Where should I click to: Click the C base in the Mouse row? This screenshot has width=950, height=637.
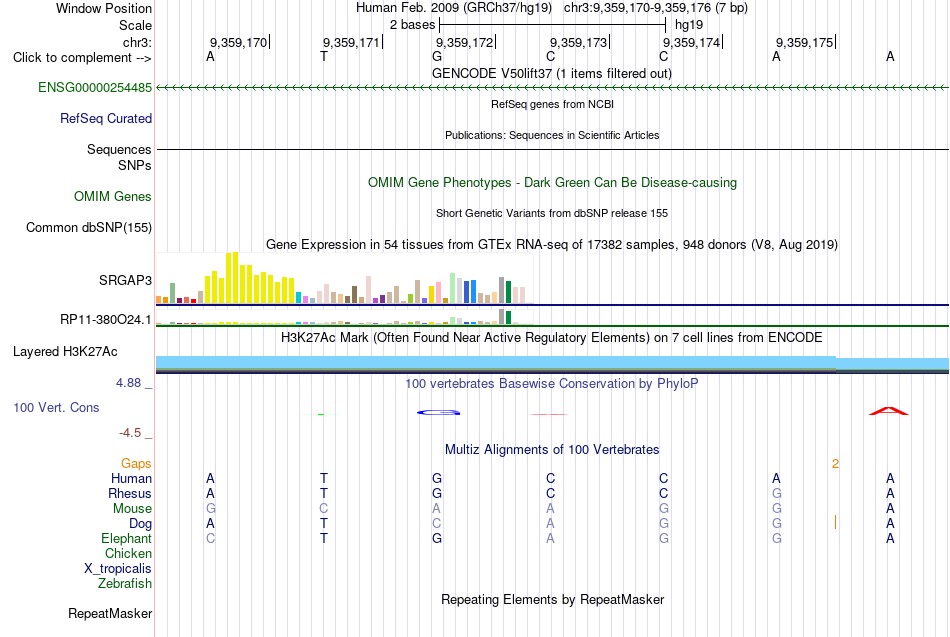pyautogui.click(x=324, y=509)
